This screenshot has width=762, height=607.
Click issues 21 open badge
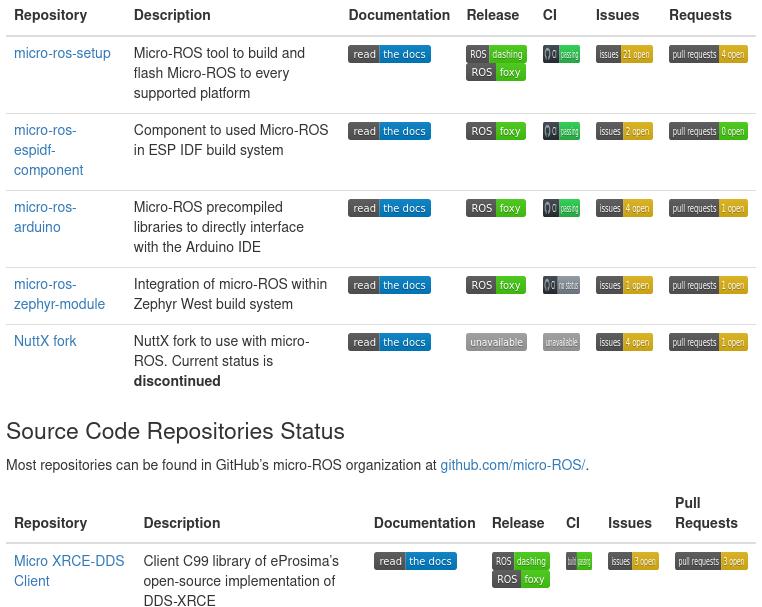(624, 54)
